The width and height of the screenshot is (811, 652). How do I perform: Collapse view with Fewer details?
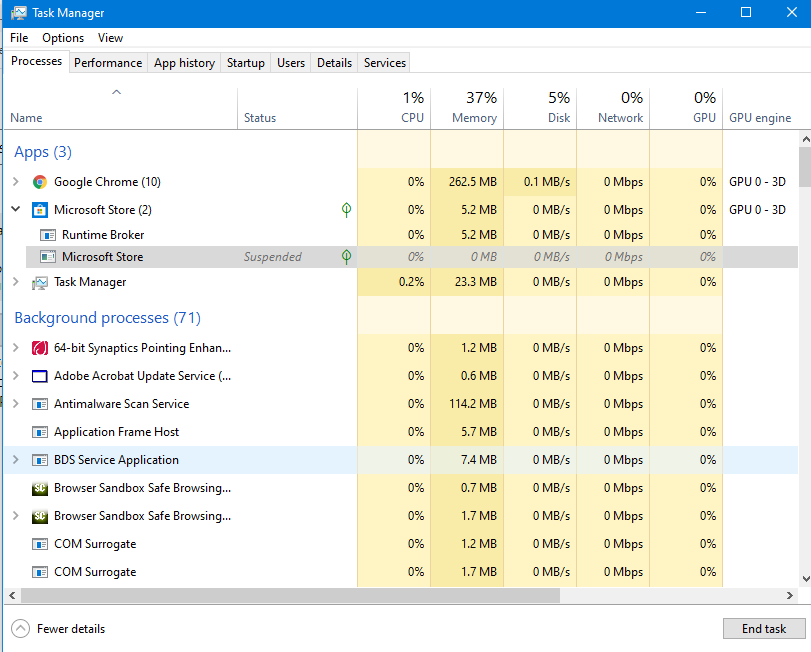[x=58, y=629]
